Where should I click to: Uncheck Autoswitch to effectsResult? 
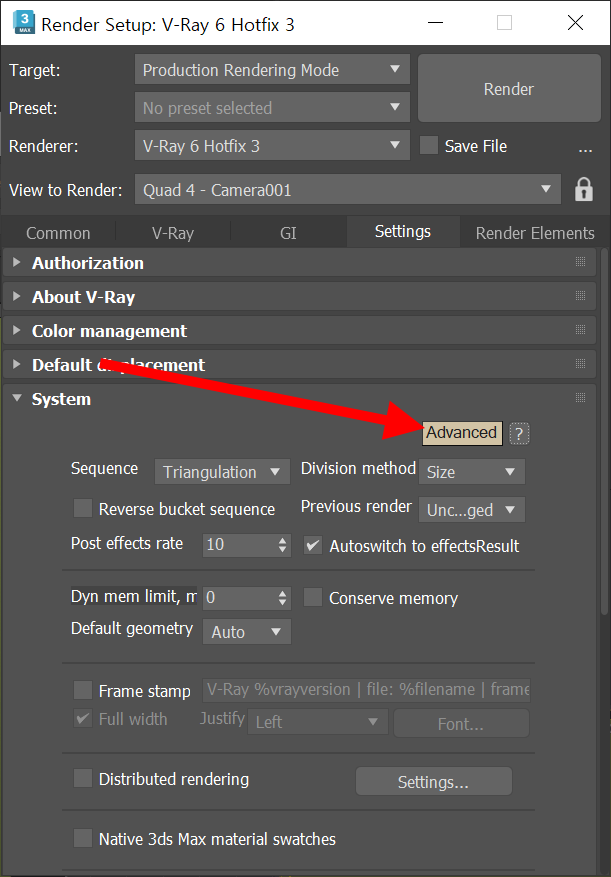point(313,545)
